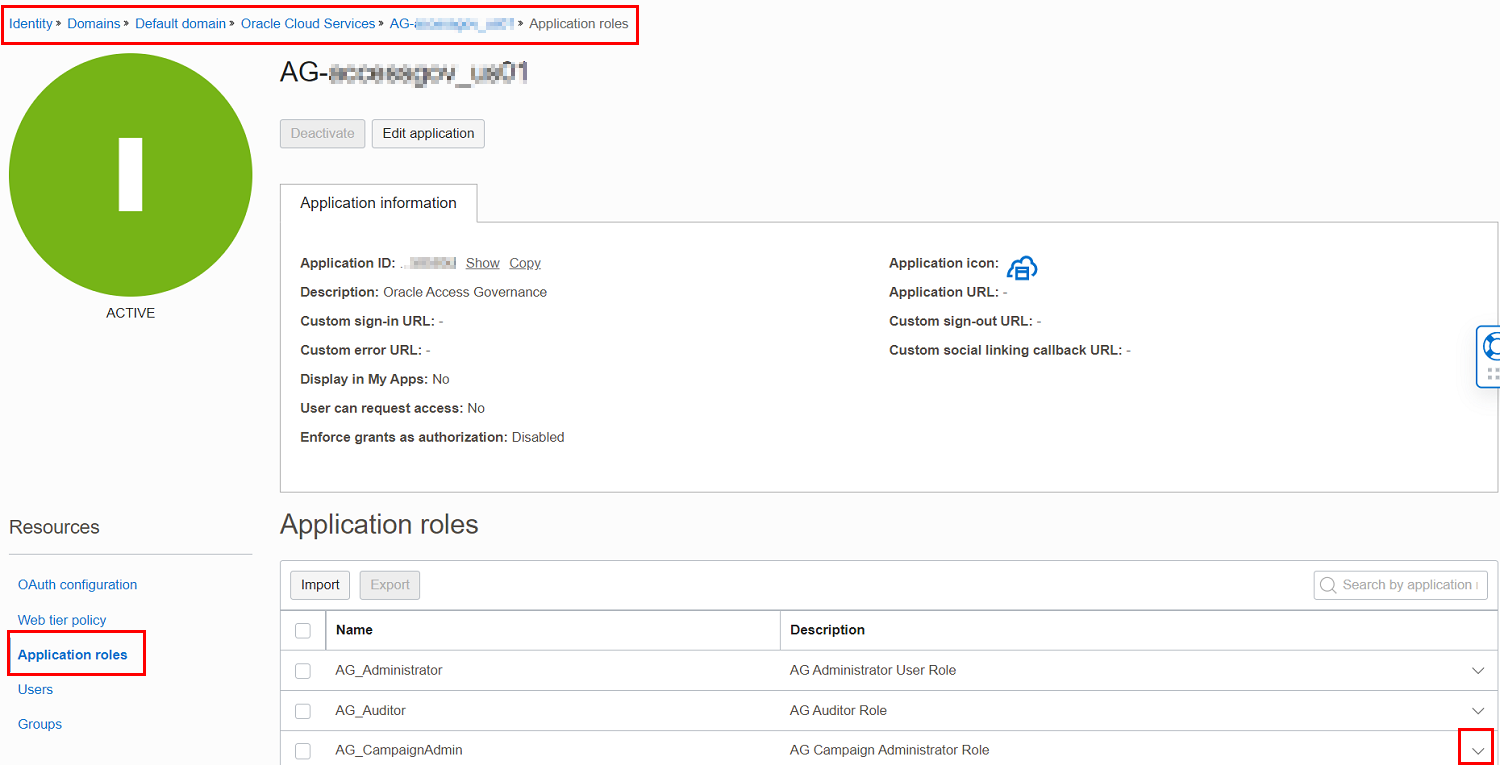Click the green ACTIVE status circle
Screen dimensions: 1500x765
(x=131, y=175)
